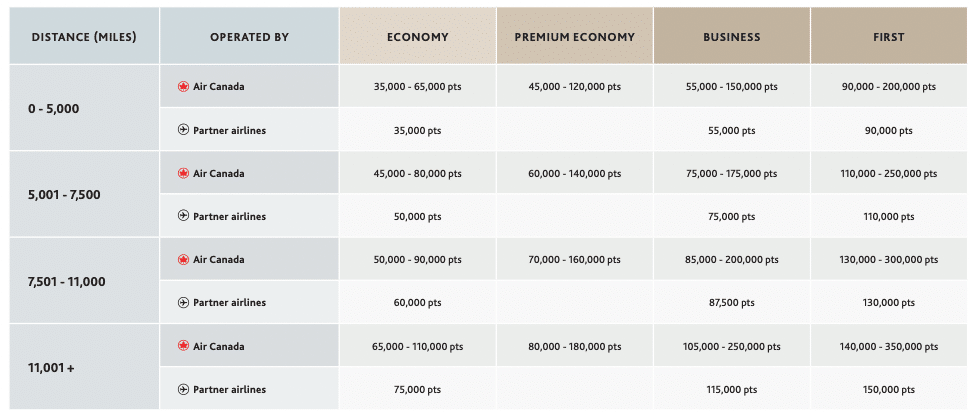The width and height of the screenshot is (975, 413).
Task: Select the 0 - 5,000 distance row label
Action: (x=55, y=108)
